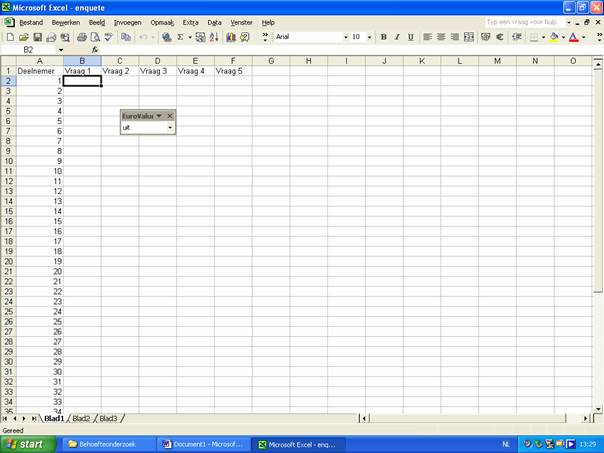Align cell text to the left
Viewport: 604px width, 453px height.
(427, 37)
